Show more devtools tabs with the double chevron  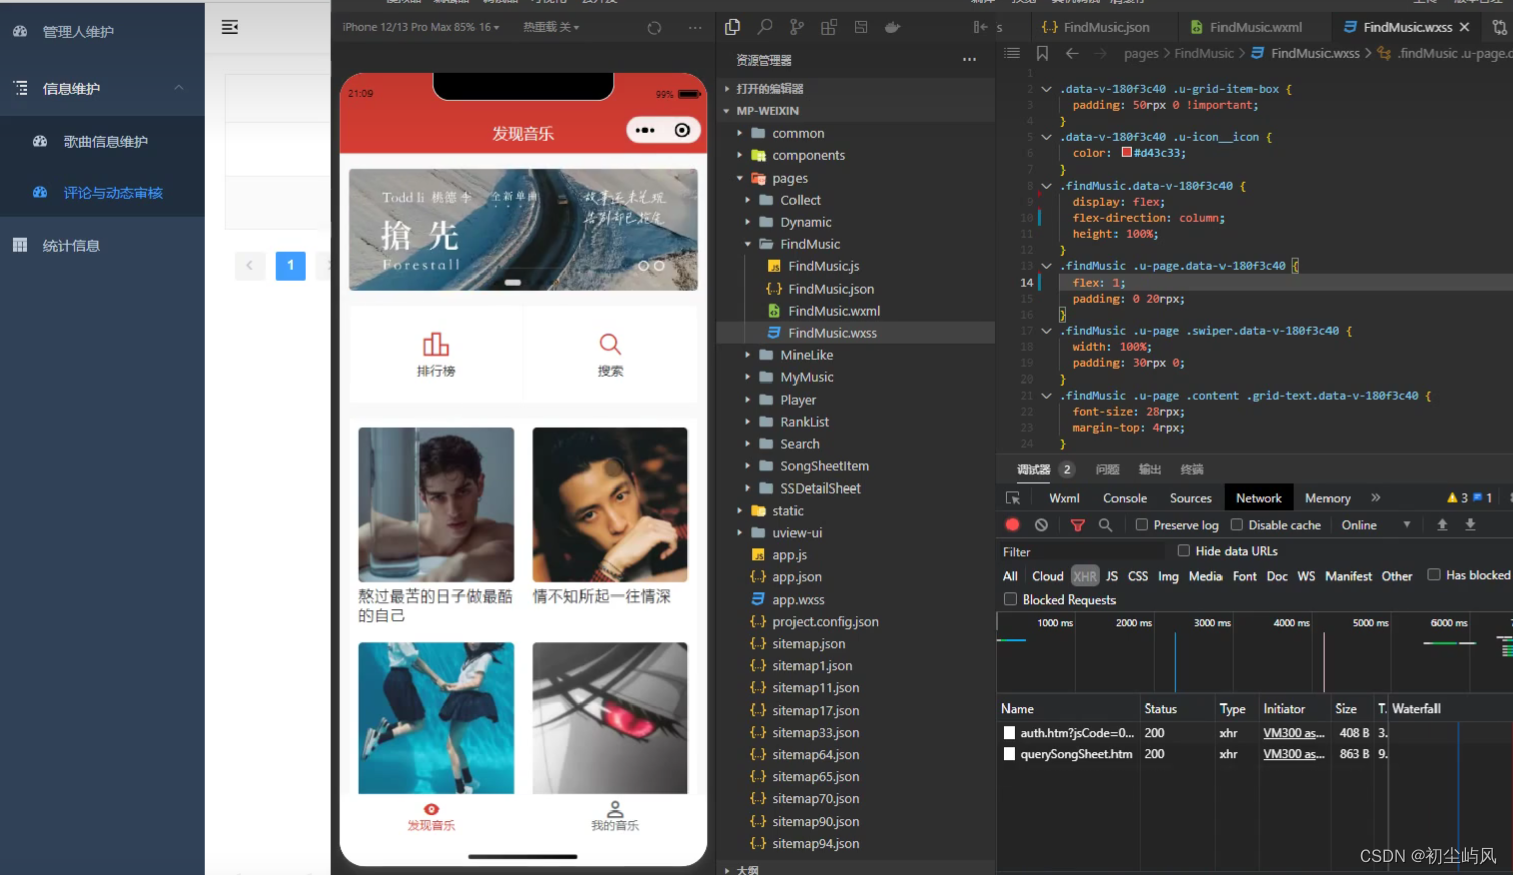point(1376,497)
